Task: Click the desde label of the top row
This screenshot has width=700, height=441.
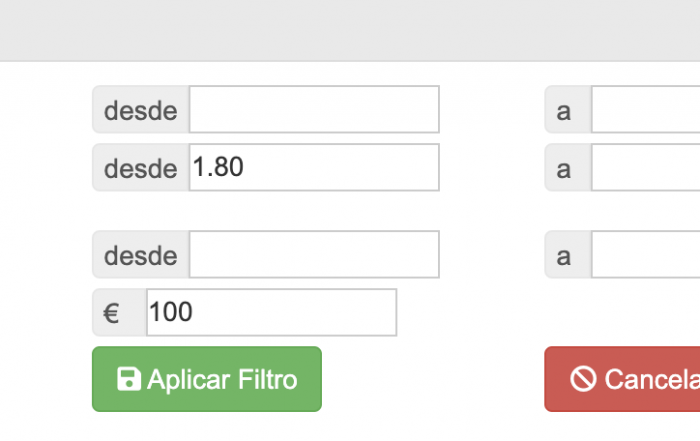Action: (141, 109)
